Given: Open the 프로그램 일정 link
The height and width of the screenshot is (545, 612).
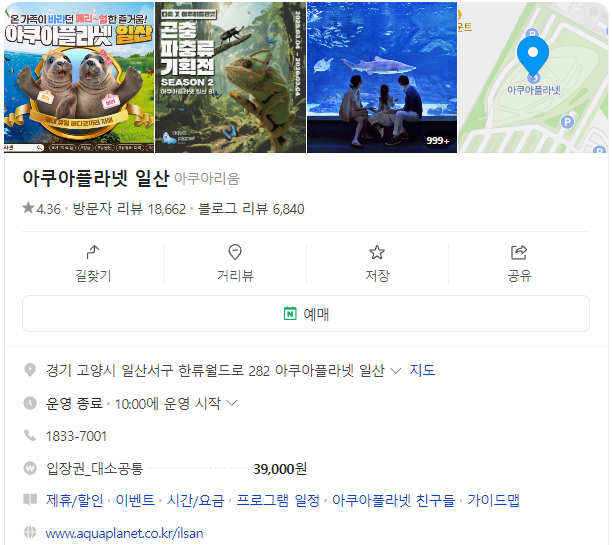Looking at the screenshot, I should 278,500.
